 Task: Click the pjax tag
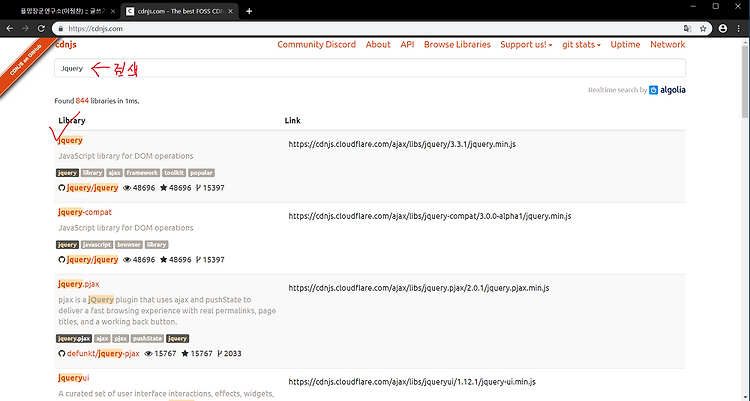tap(121, 338)
